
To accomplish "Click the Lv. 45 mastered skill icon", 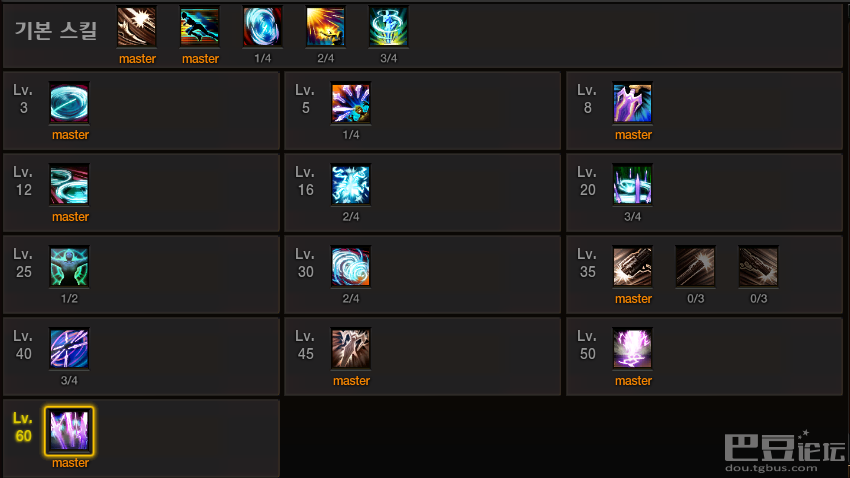I will 351,348.
